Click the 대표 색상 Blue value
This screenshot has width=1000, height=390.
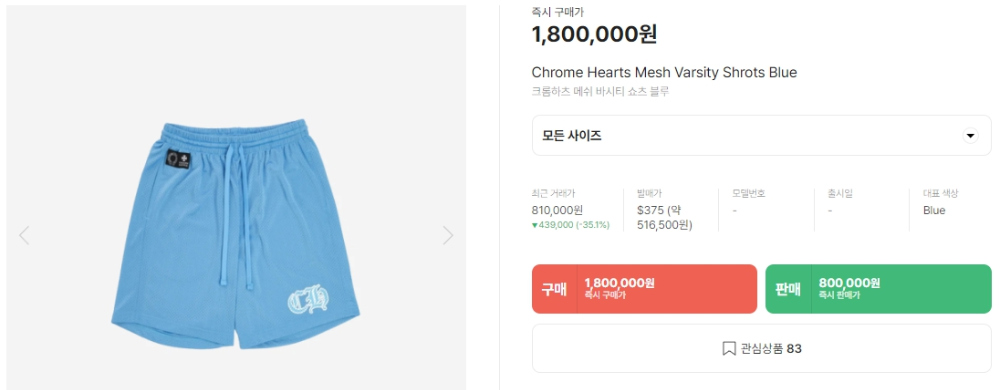point(934,210)
